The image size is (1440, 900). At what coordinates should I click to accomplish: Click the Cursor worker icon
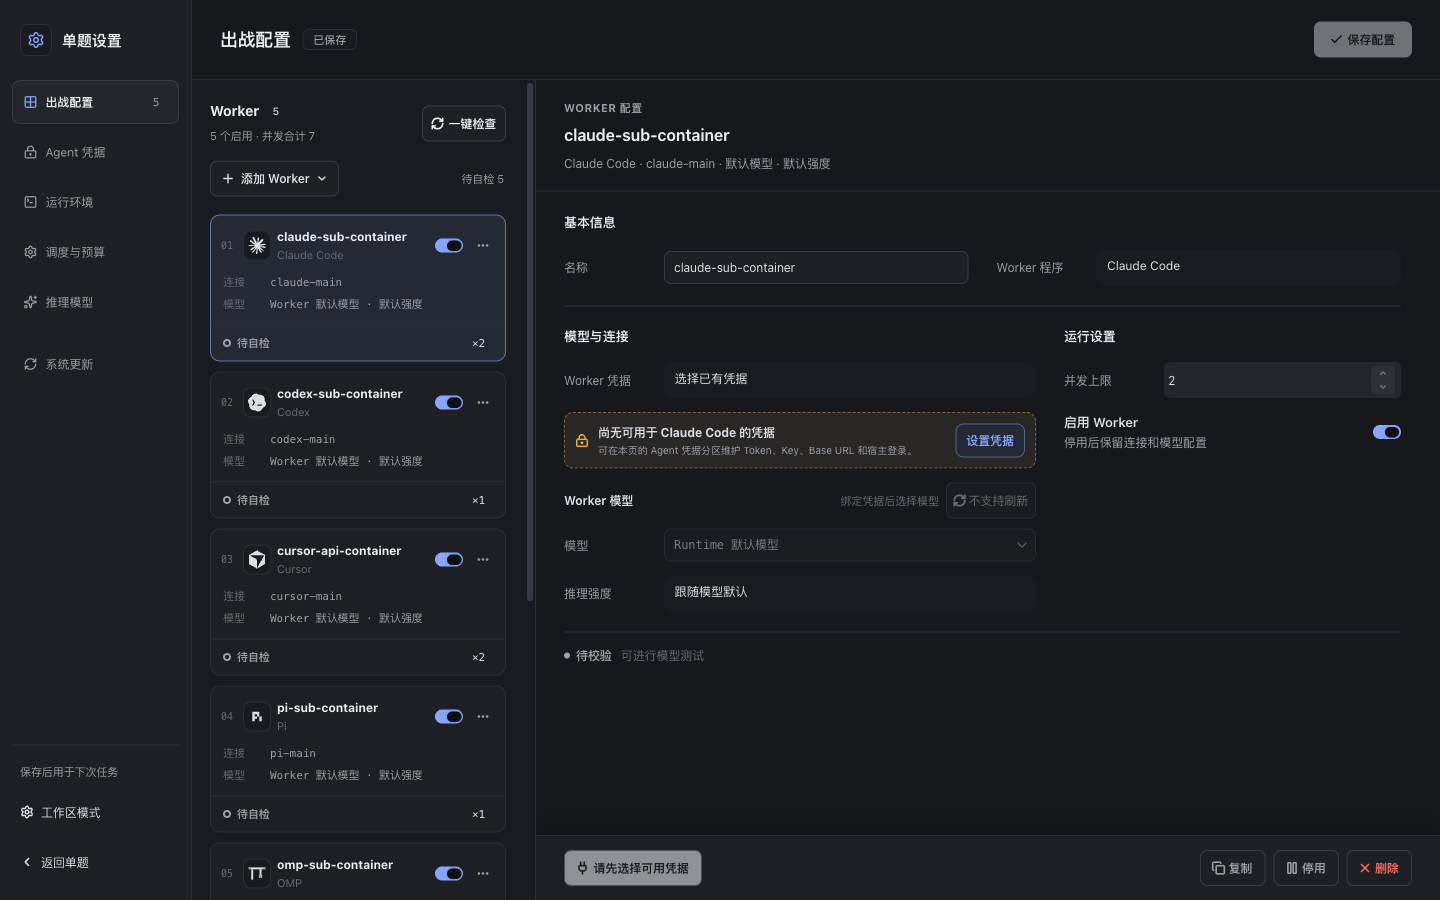pyautogui.click(x=257, y=559)
